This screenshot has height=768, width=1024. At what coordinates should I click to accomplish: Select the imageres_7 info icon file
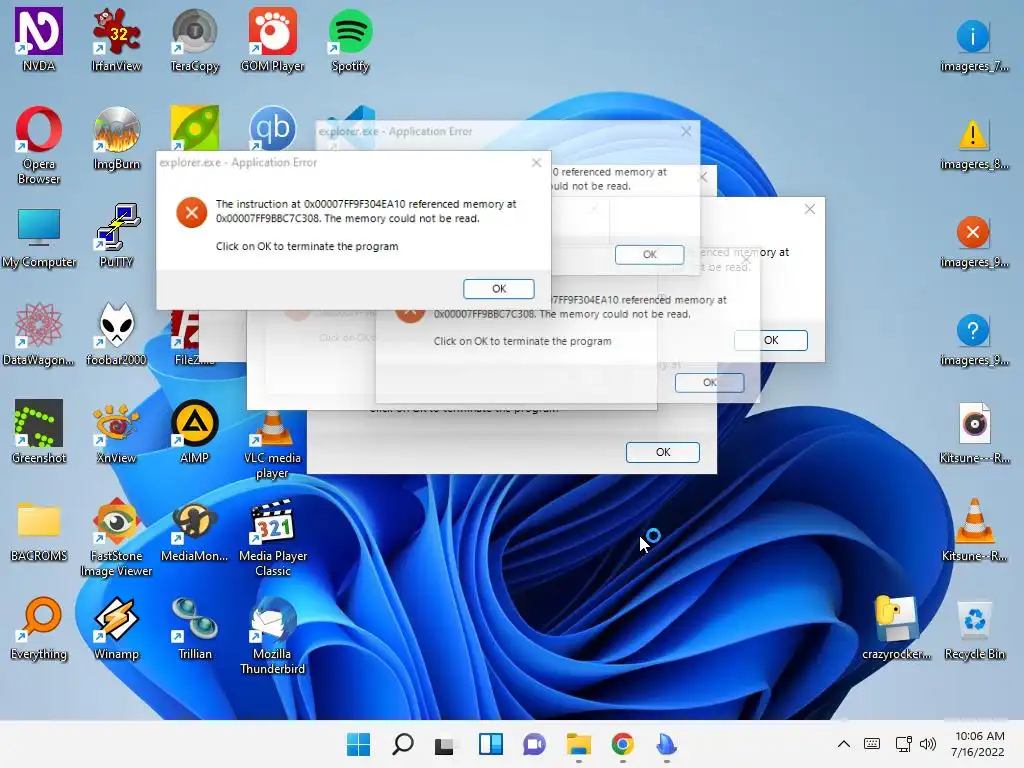pos(974,44)
